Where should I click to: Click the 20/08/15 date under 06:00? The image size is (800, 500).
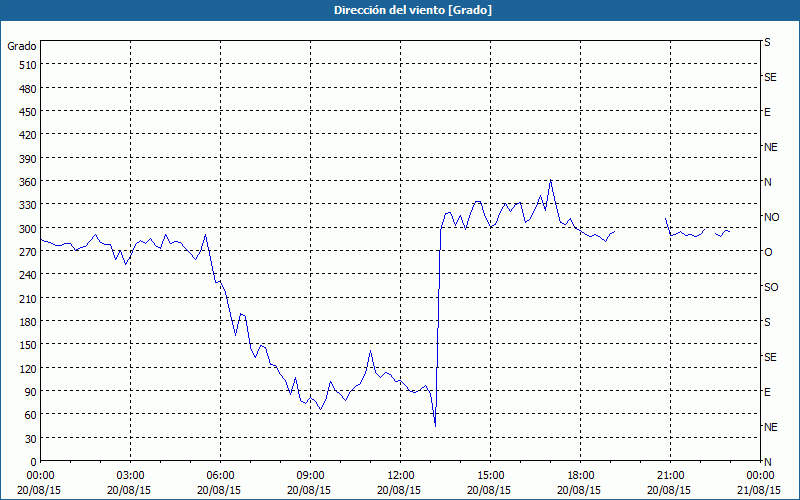220,490
